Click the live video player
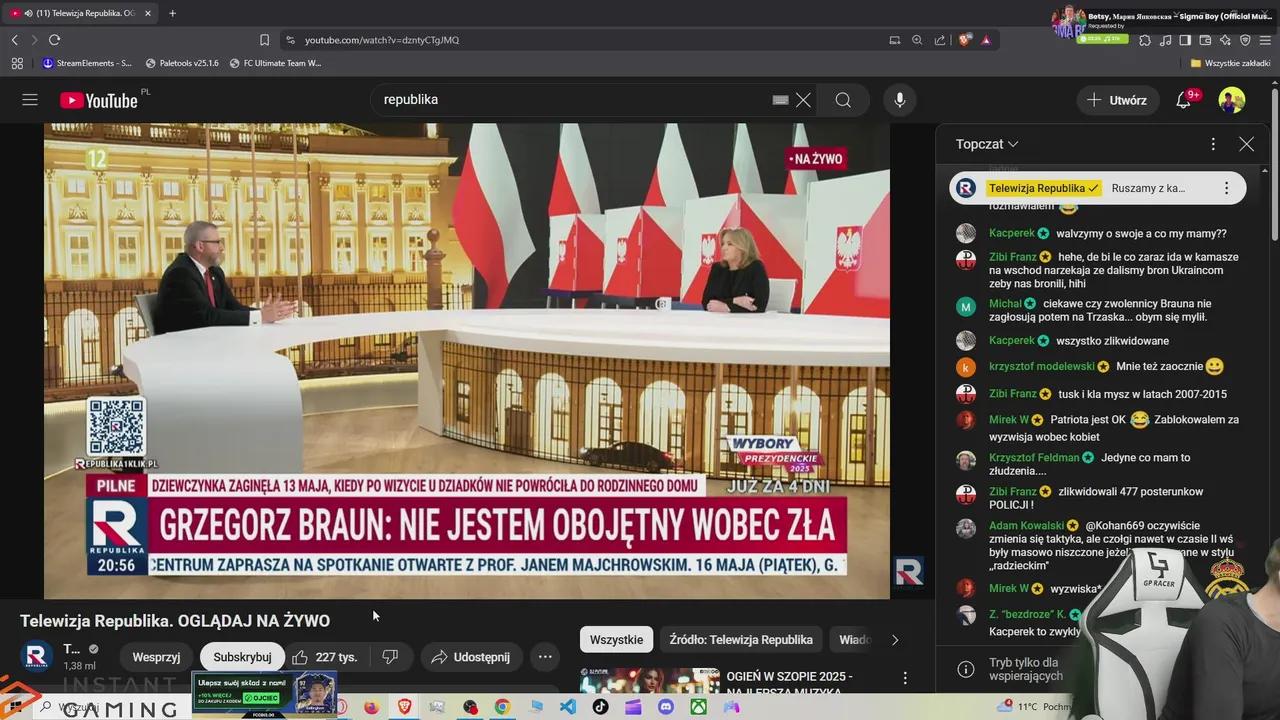1280x720 pixels. pyautogui.click(x=466, y=361)
